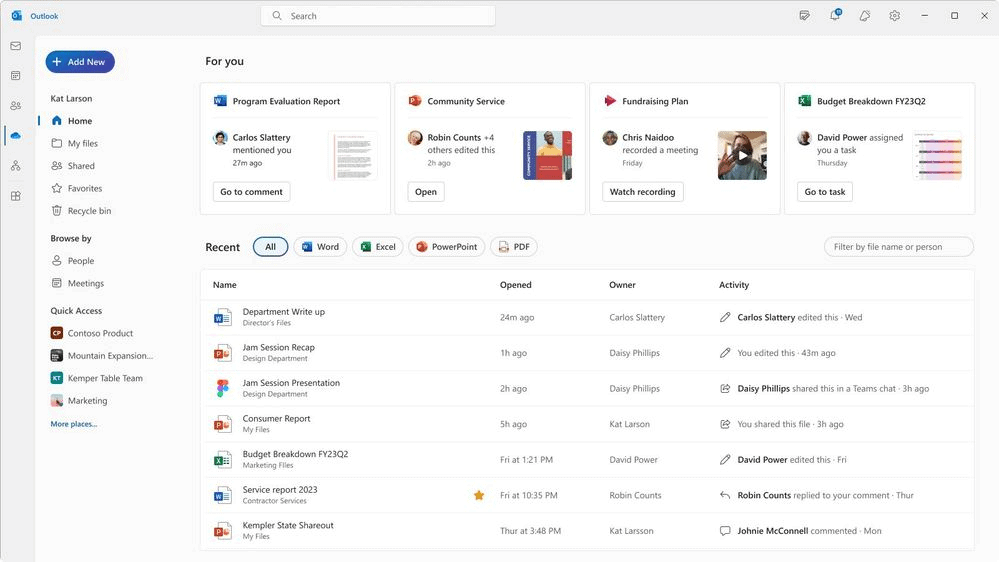
Task: Click Go to comment button
Action: pyautogui.click(x=251, y=192)
